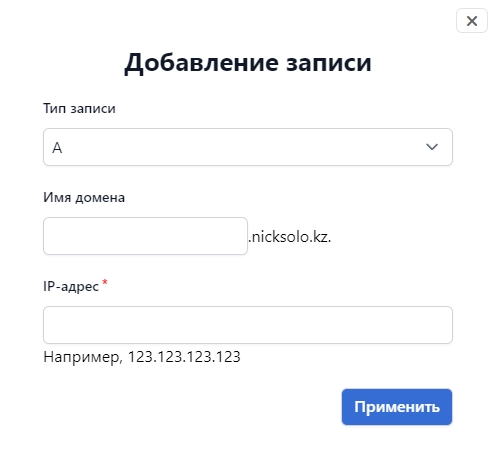The width and height of the screenshot is (495, 468).
Task: Click the Имя домена label
Action: click(84, 198)
